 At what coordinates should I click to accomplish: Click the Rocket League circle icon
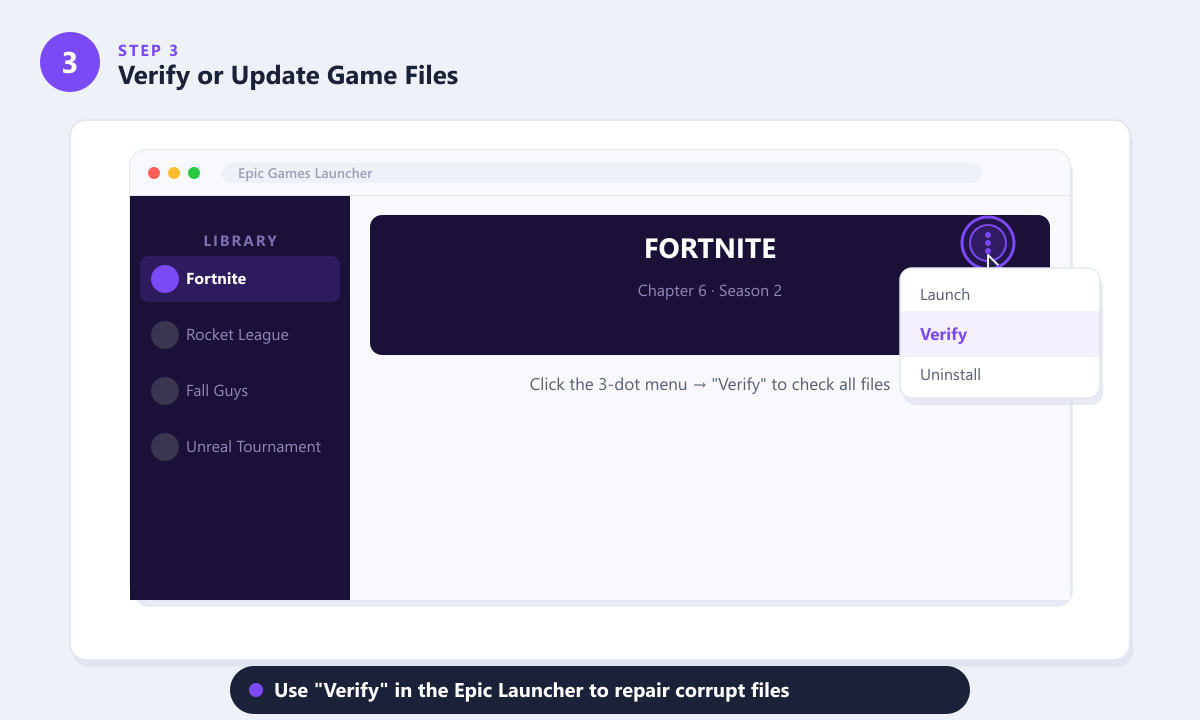point(165,335)
